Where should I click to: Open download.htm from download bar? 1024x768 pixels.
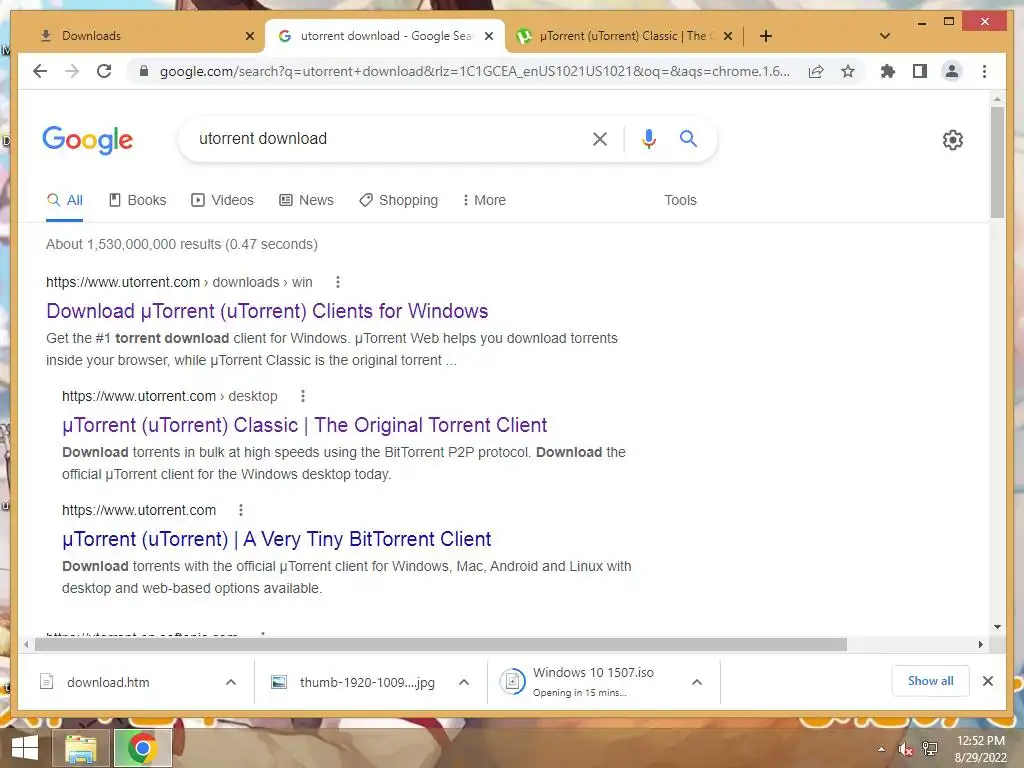(x=108, y=682)
